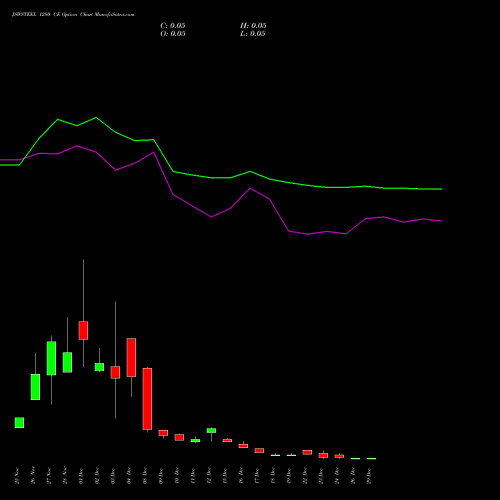
Task: Click the '12 Dec' date label
Action: pos(209,476)
